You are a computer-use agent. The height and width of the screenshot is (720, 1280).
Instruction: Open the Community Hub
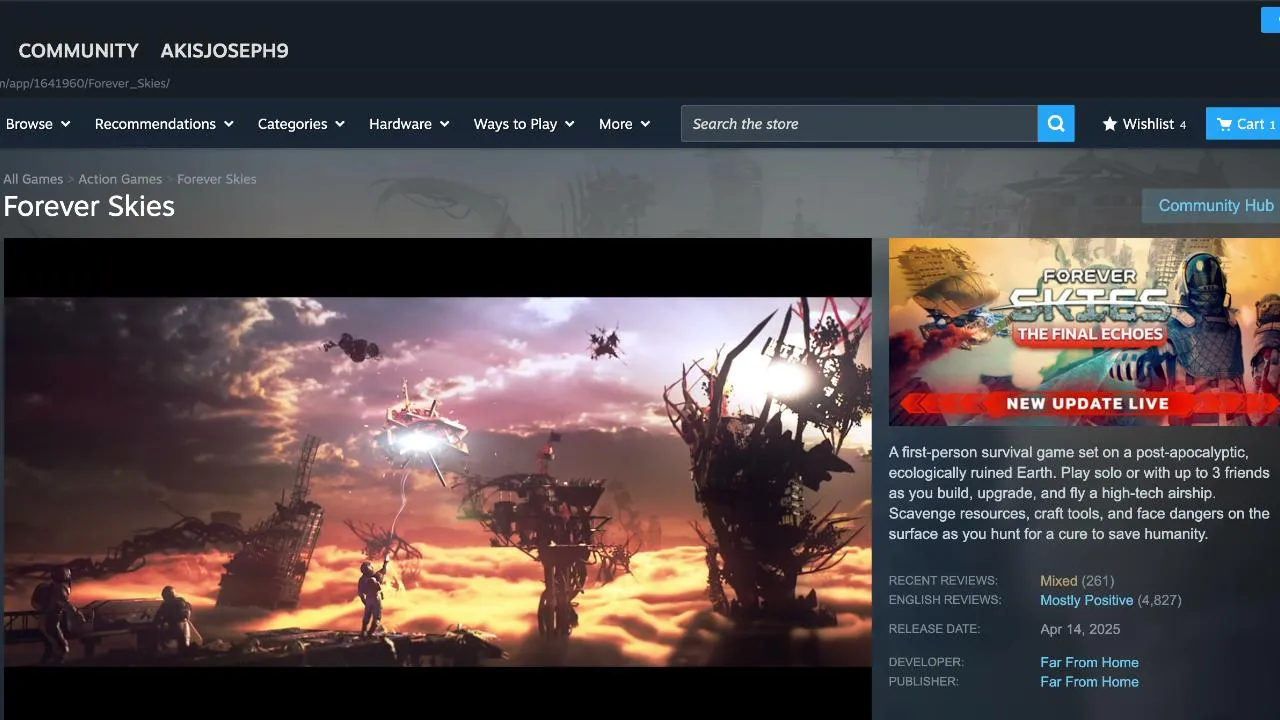(x=1211, y=206)
